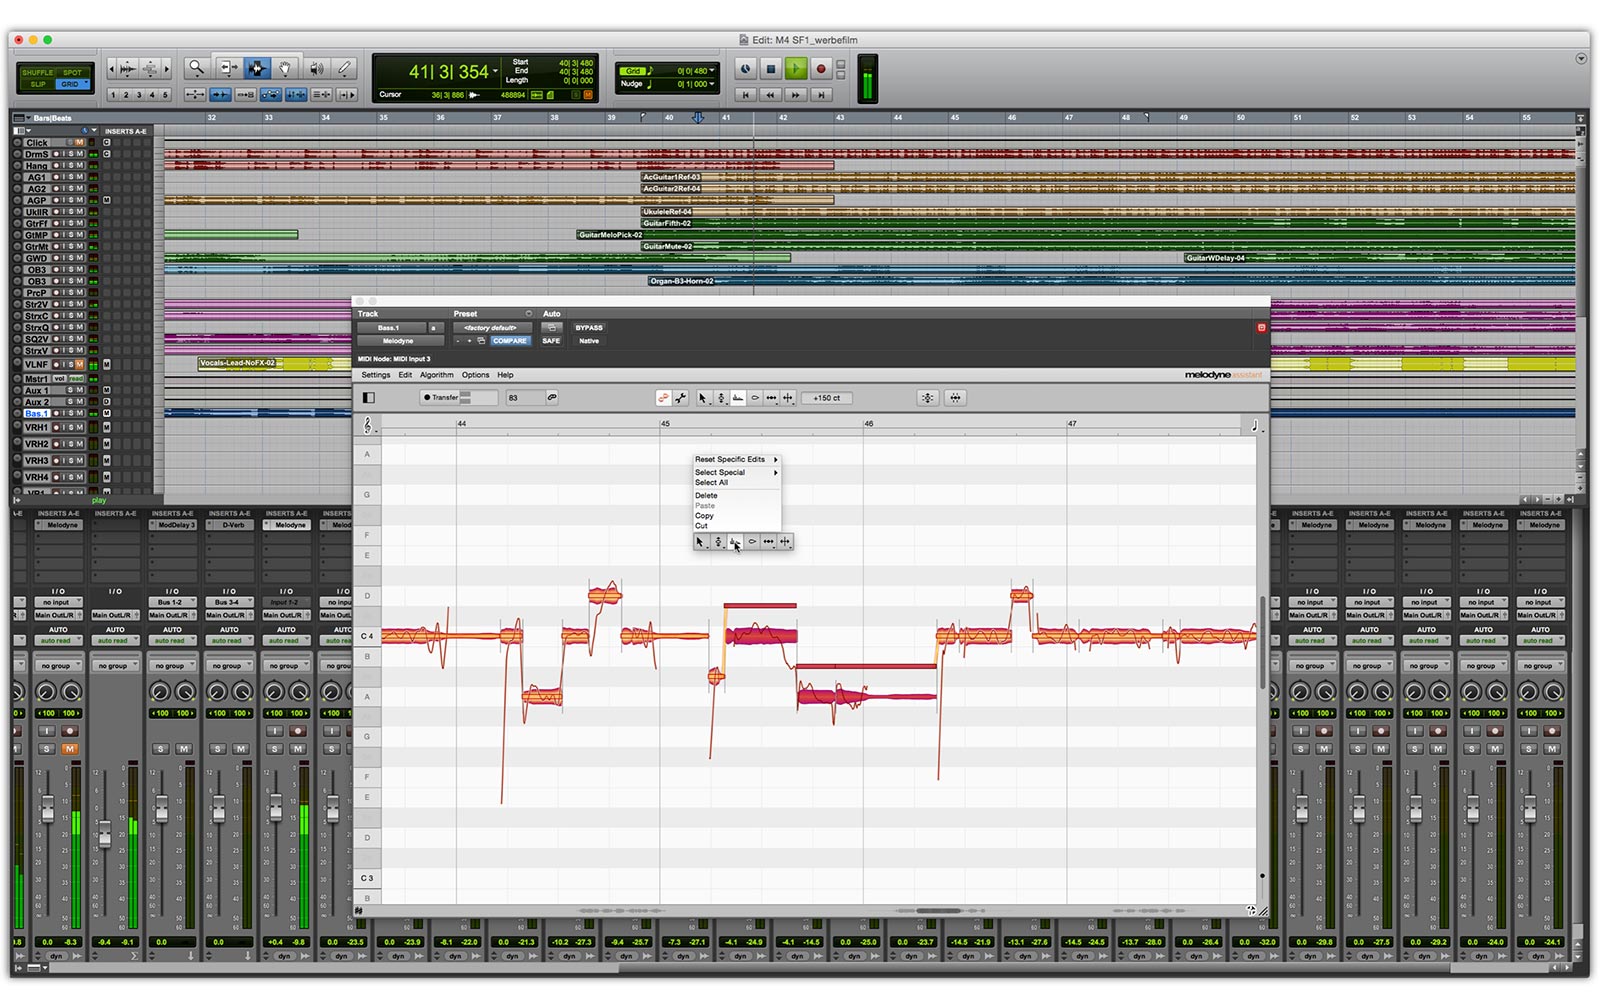The width and height of the screenshot is (1600, 1007).
Task: Enable Spot edit mode
Action: 73,72
